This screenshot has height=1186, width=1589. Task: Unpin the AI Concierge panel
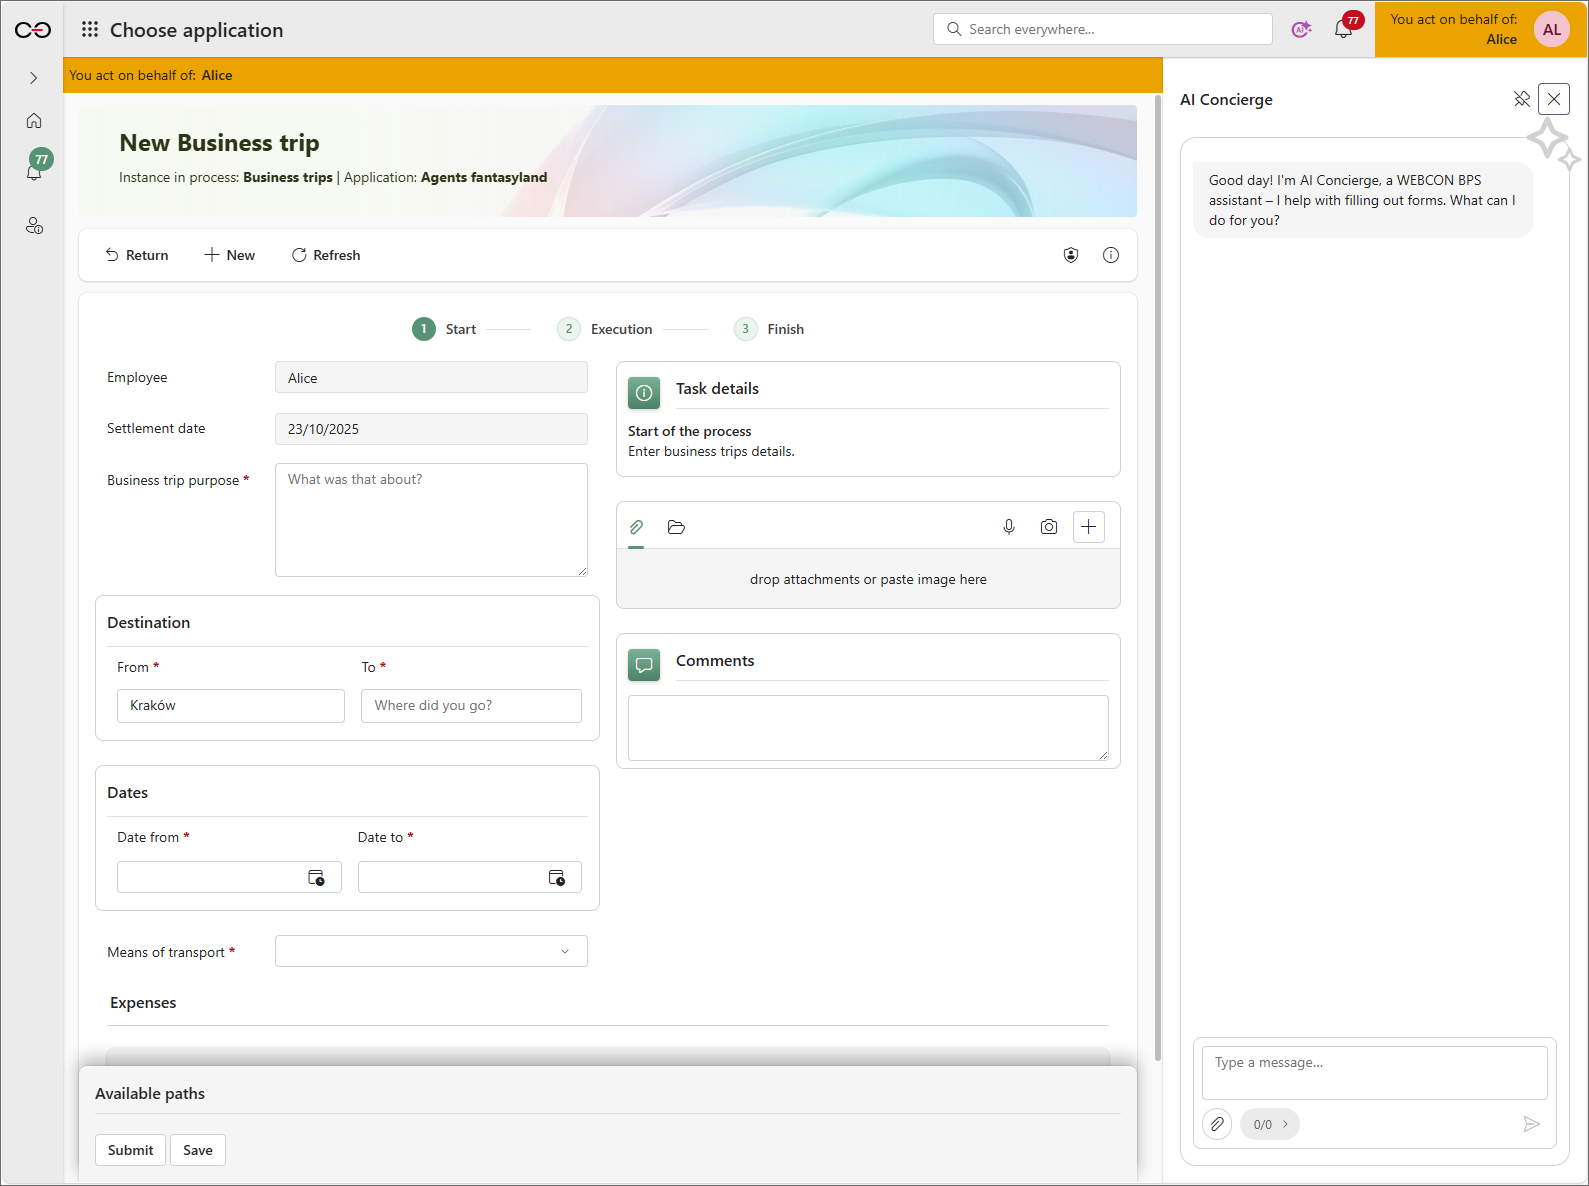click(1521, 99)
